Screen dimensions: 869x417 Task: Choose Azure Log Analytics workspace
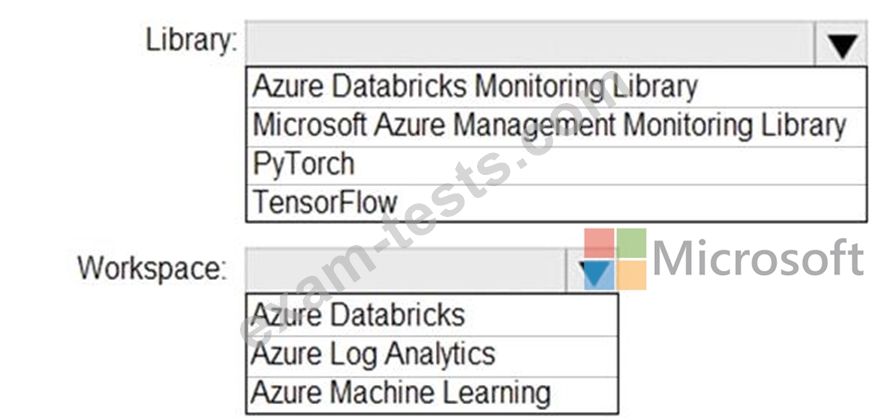click(432, 355)
